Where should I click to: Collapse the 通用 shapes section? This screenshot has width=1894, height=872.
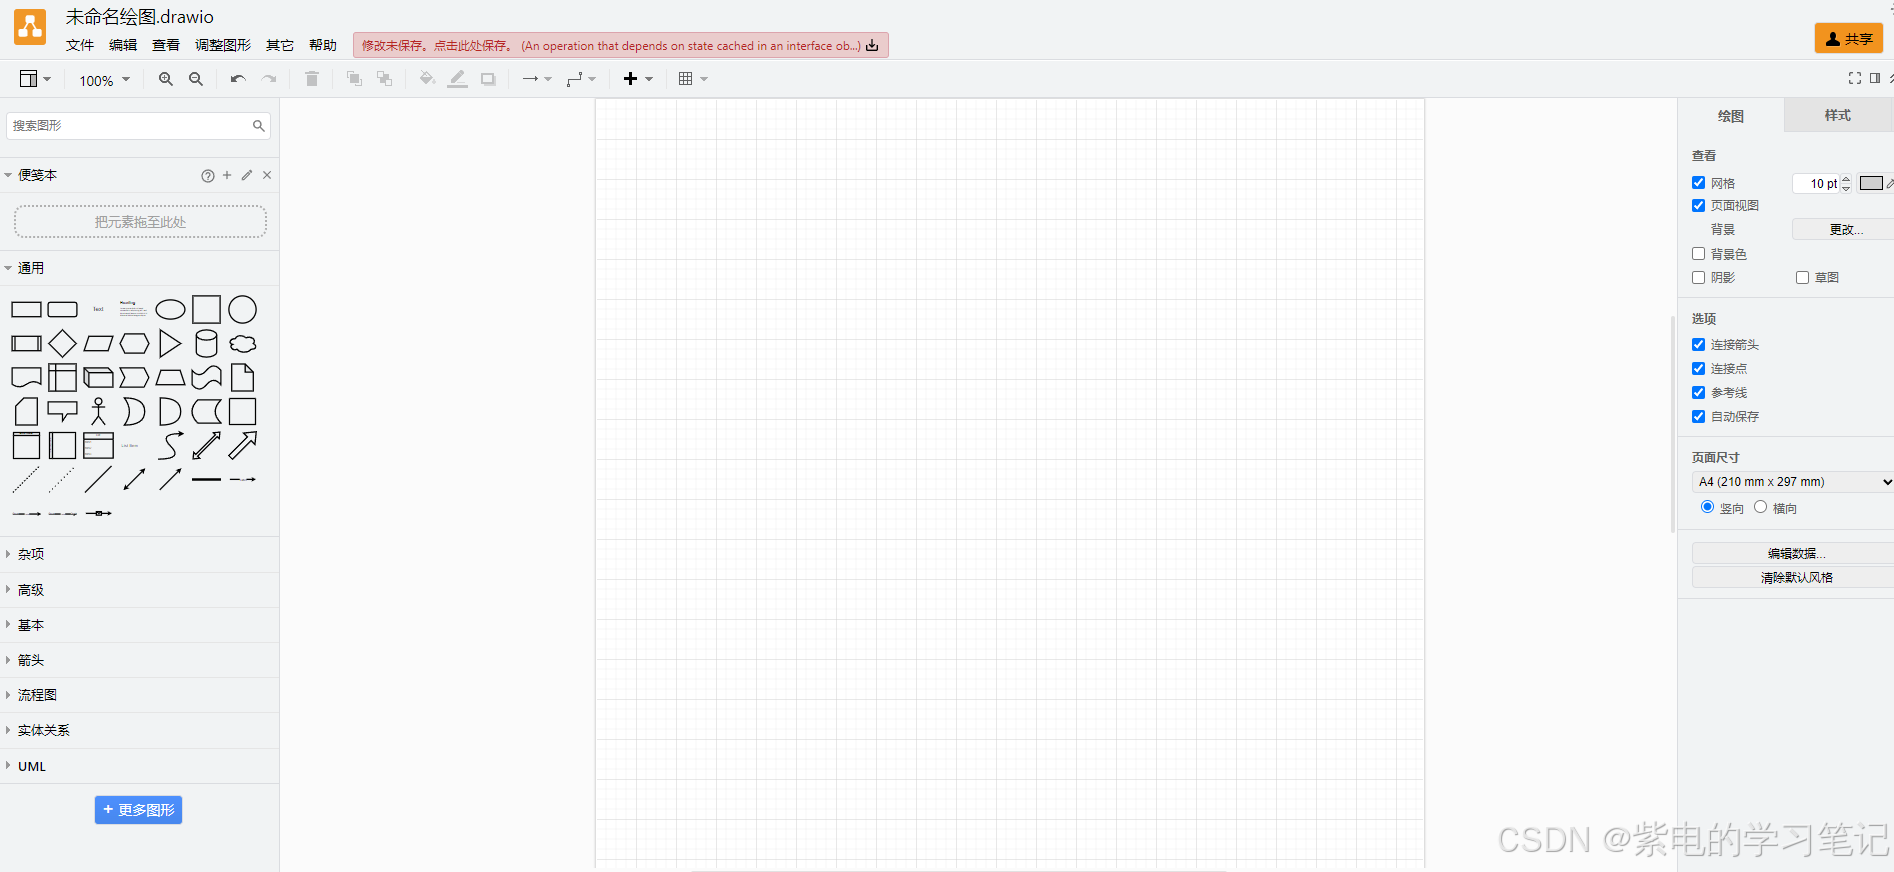coord(139,268)
